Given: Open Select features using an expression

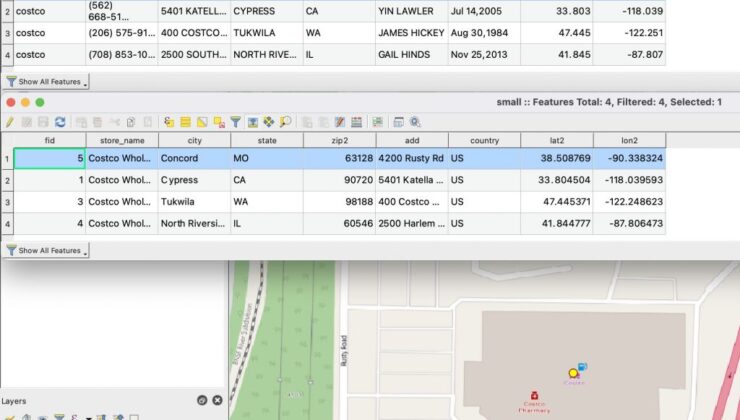Looking at the screenshot, I should [169, 122].
